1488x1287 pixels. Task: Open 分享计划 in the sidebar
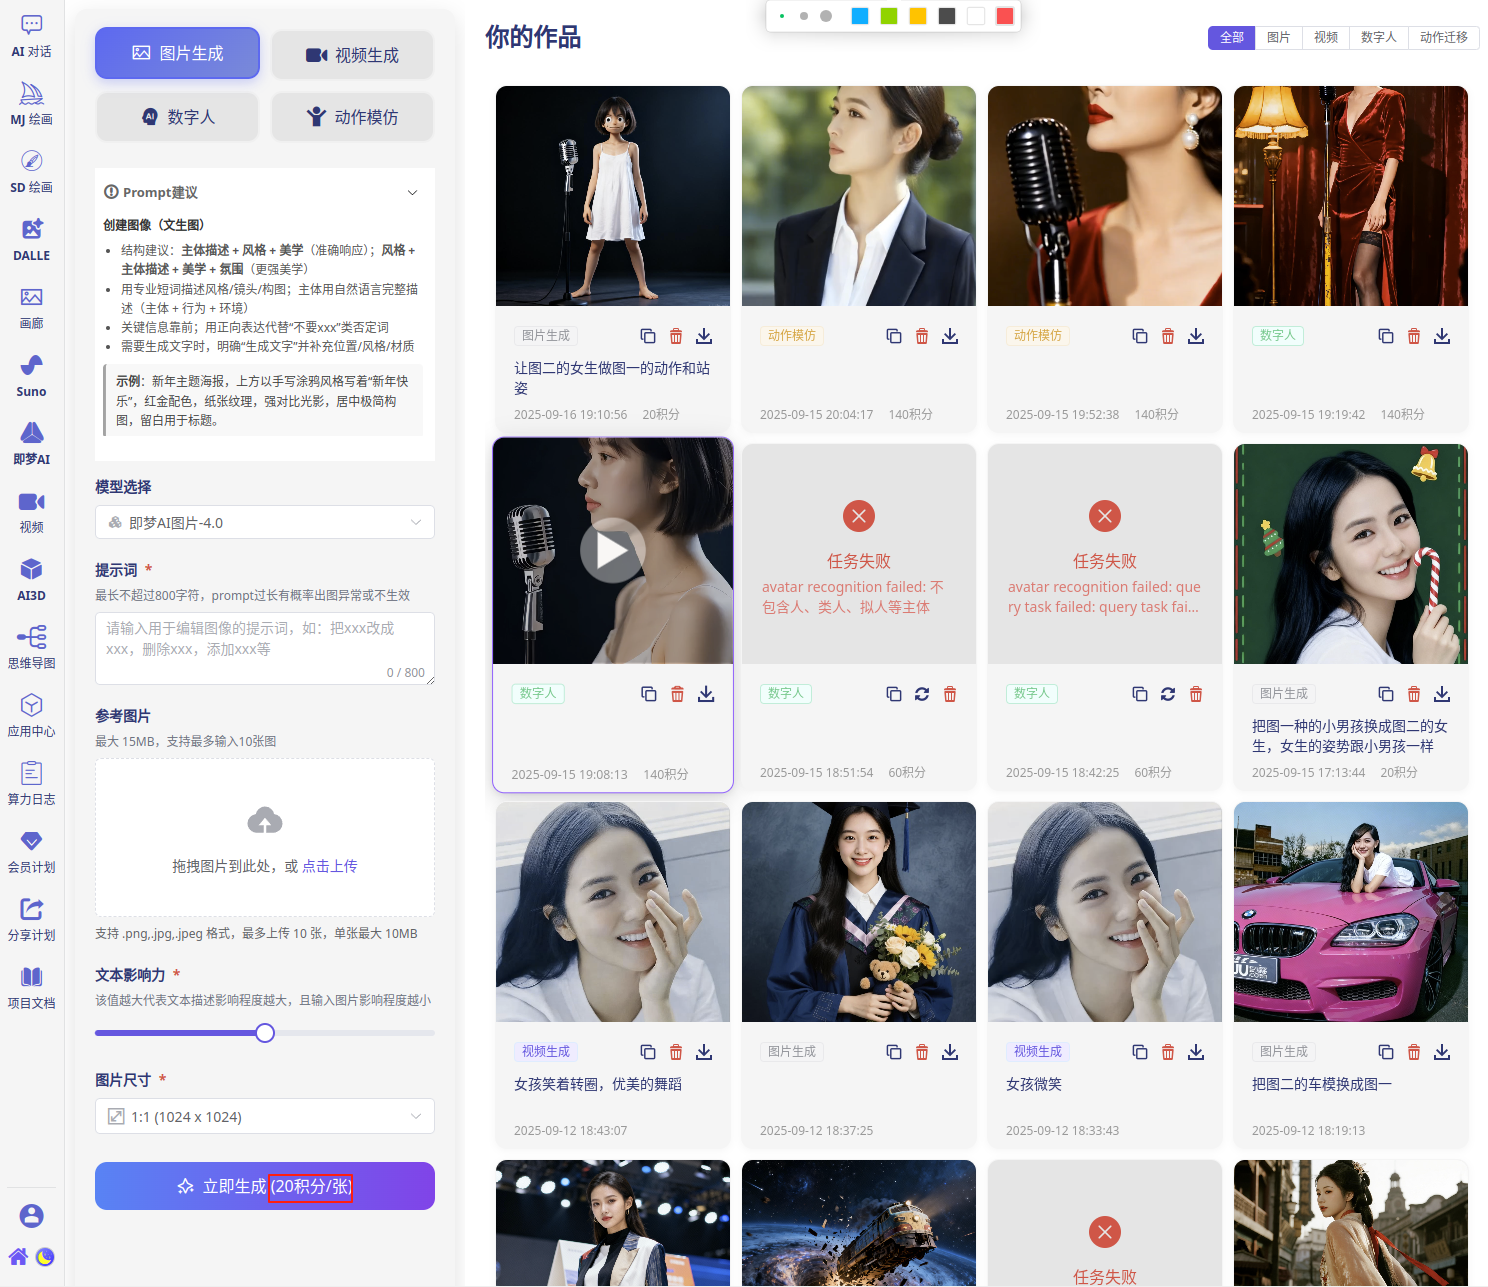[x=32, y=920]
